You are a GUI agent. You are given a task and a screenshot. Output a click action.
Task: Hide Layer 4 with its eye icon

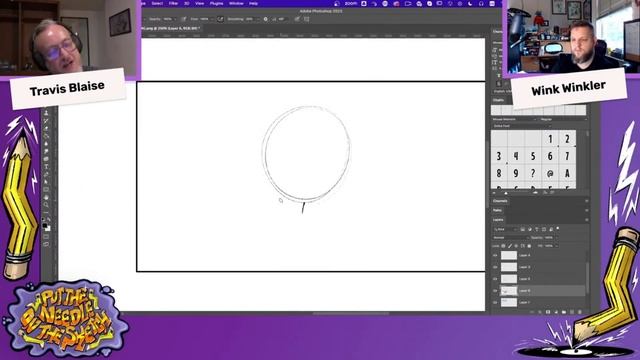coord(495,256)
